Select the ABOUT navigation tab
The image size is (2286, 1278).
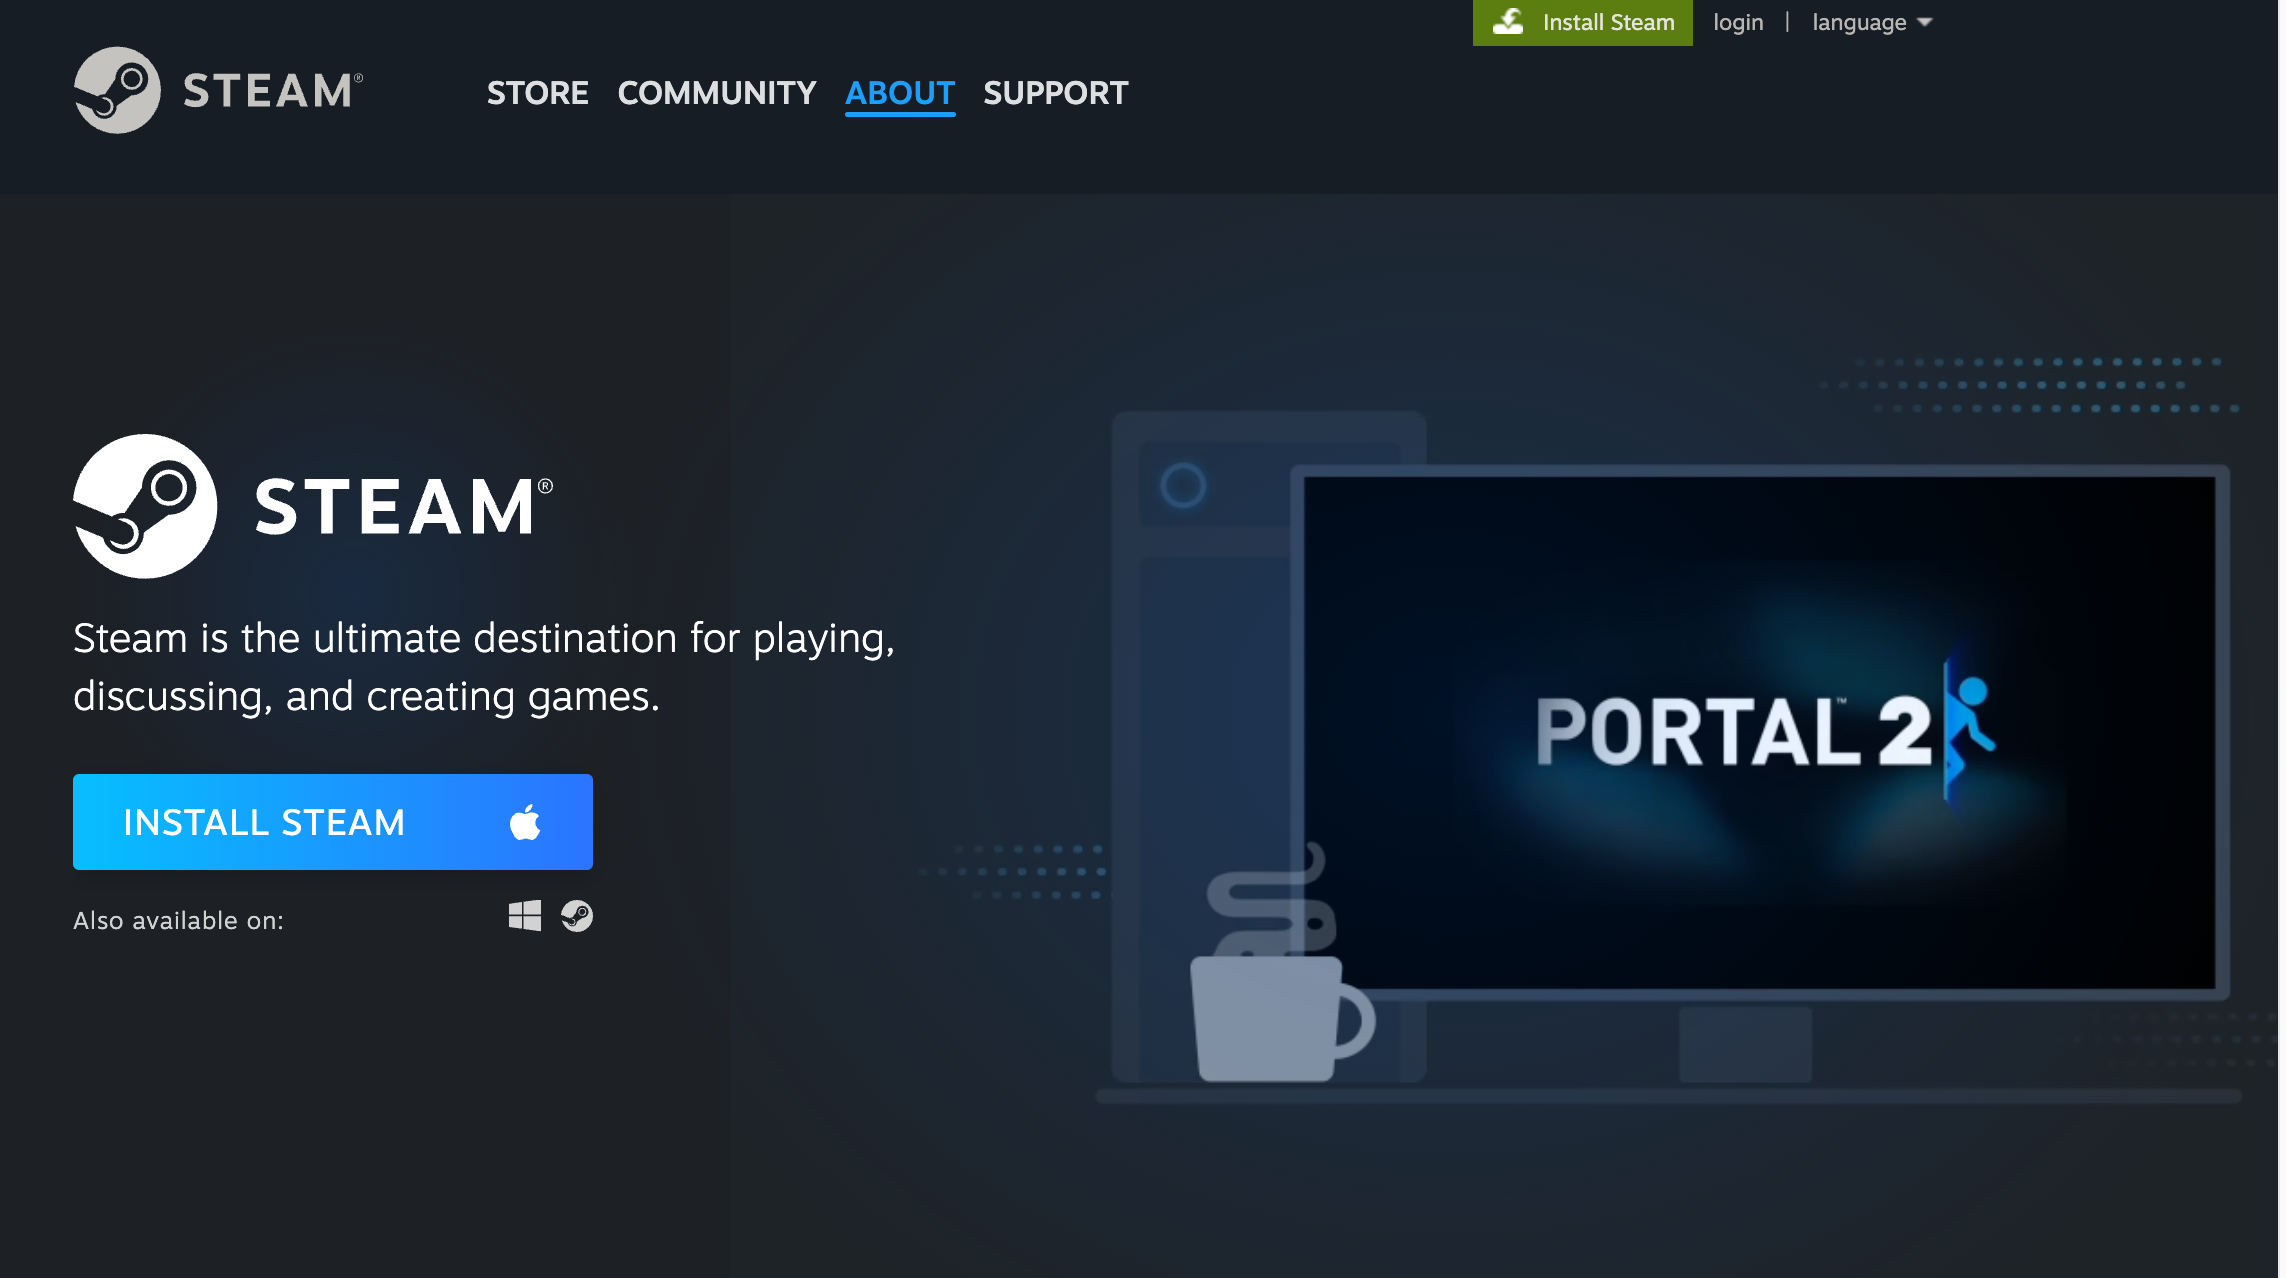899,93
